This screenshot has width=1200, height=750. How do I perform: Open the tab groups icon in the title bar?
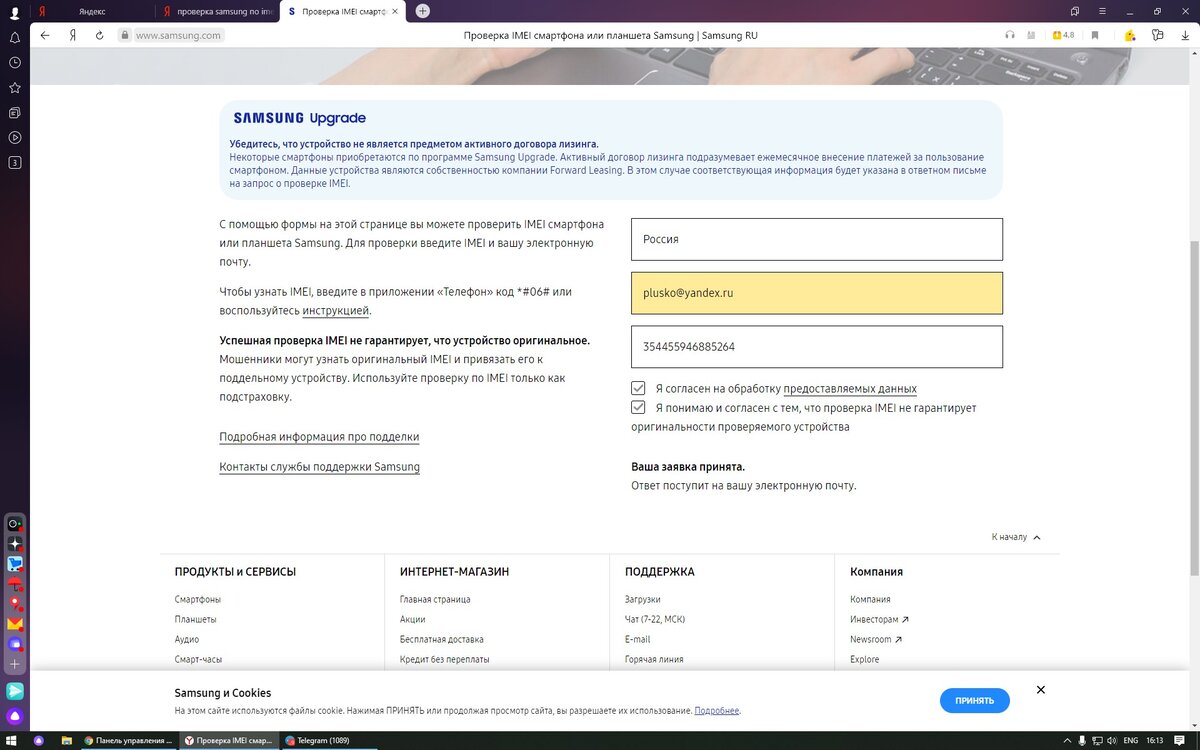(1075, 11)
